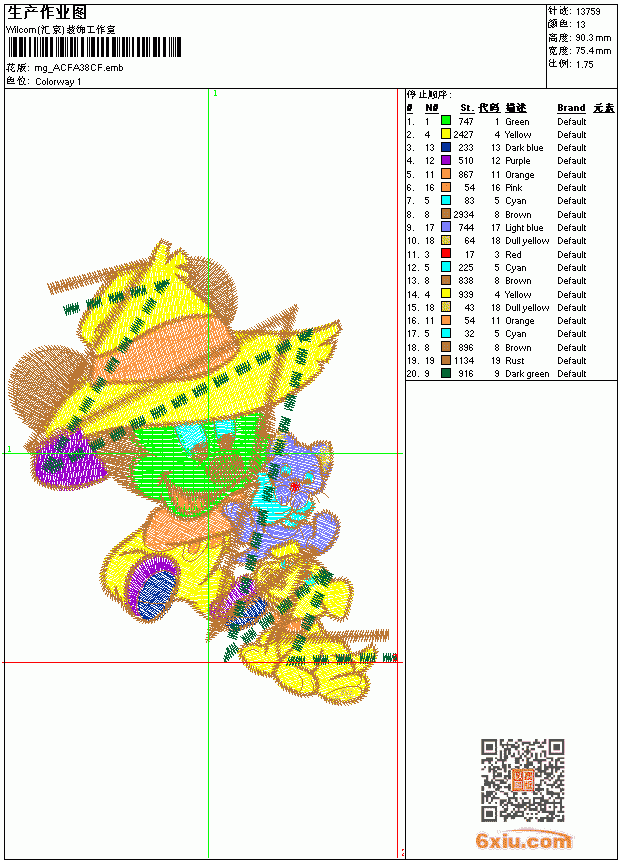
Task: Select the Dark green swatch in row 20
Action: [x=446, y=373]
